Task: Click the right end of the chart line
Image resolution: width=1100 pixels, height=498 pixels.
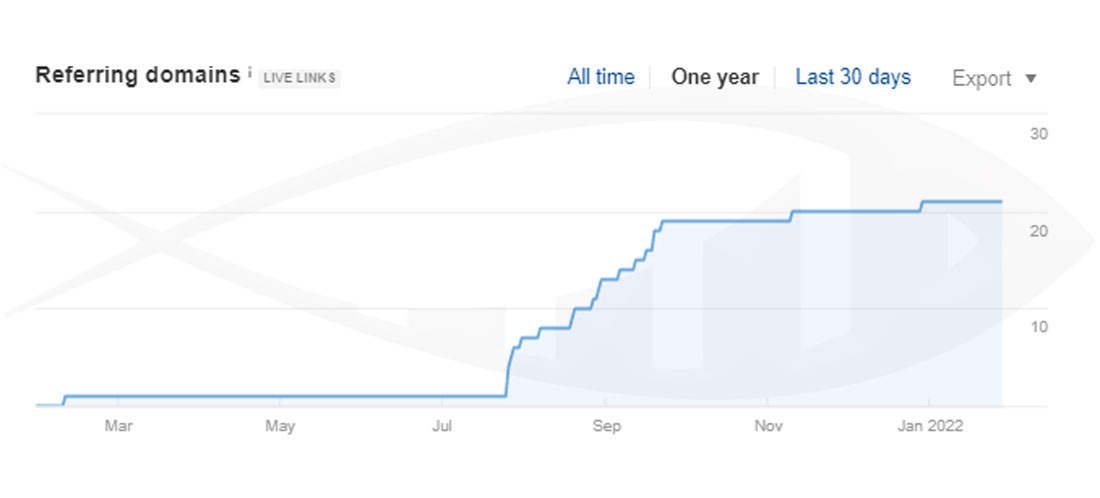Action: (x=1000, y=202)
